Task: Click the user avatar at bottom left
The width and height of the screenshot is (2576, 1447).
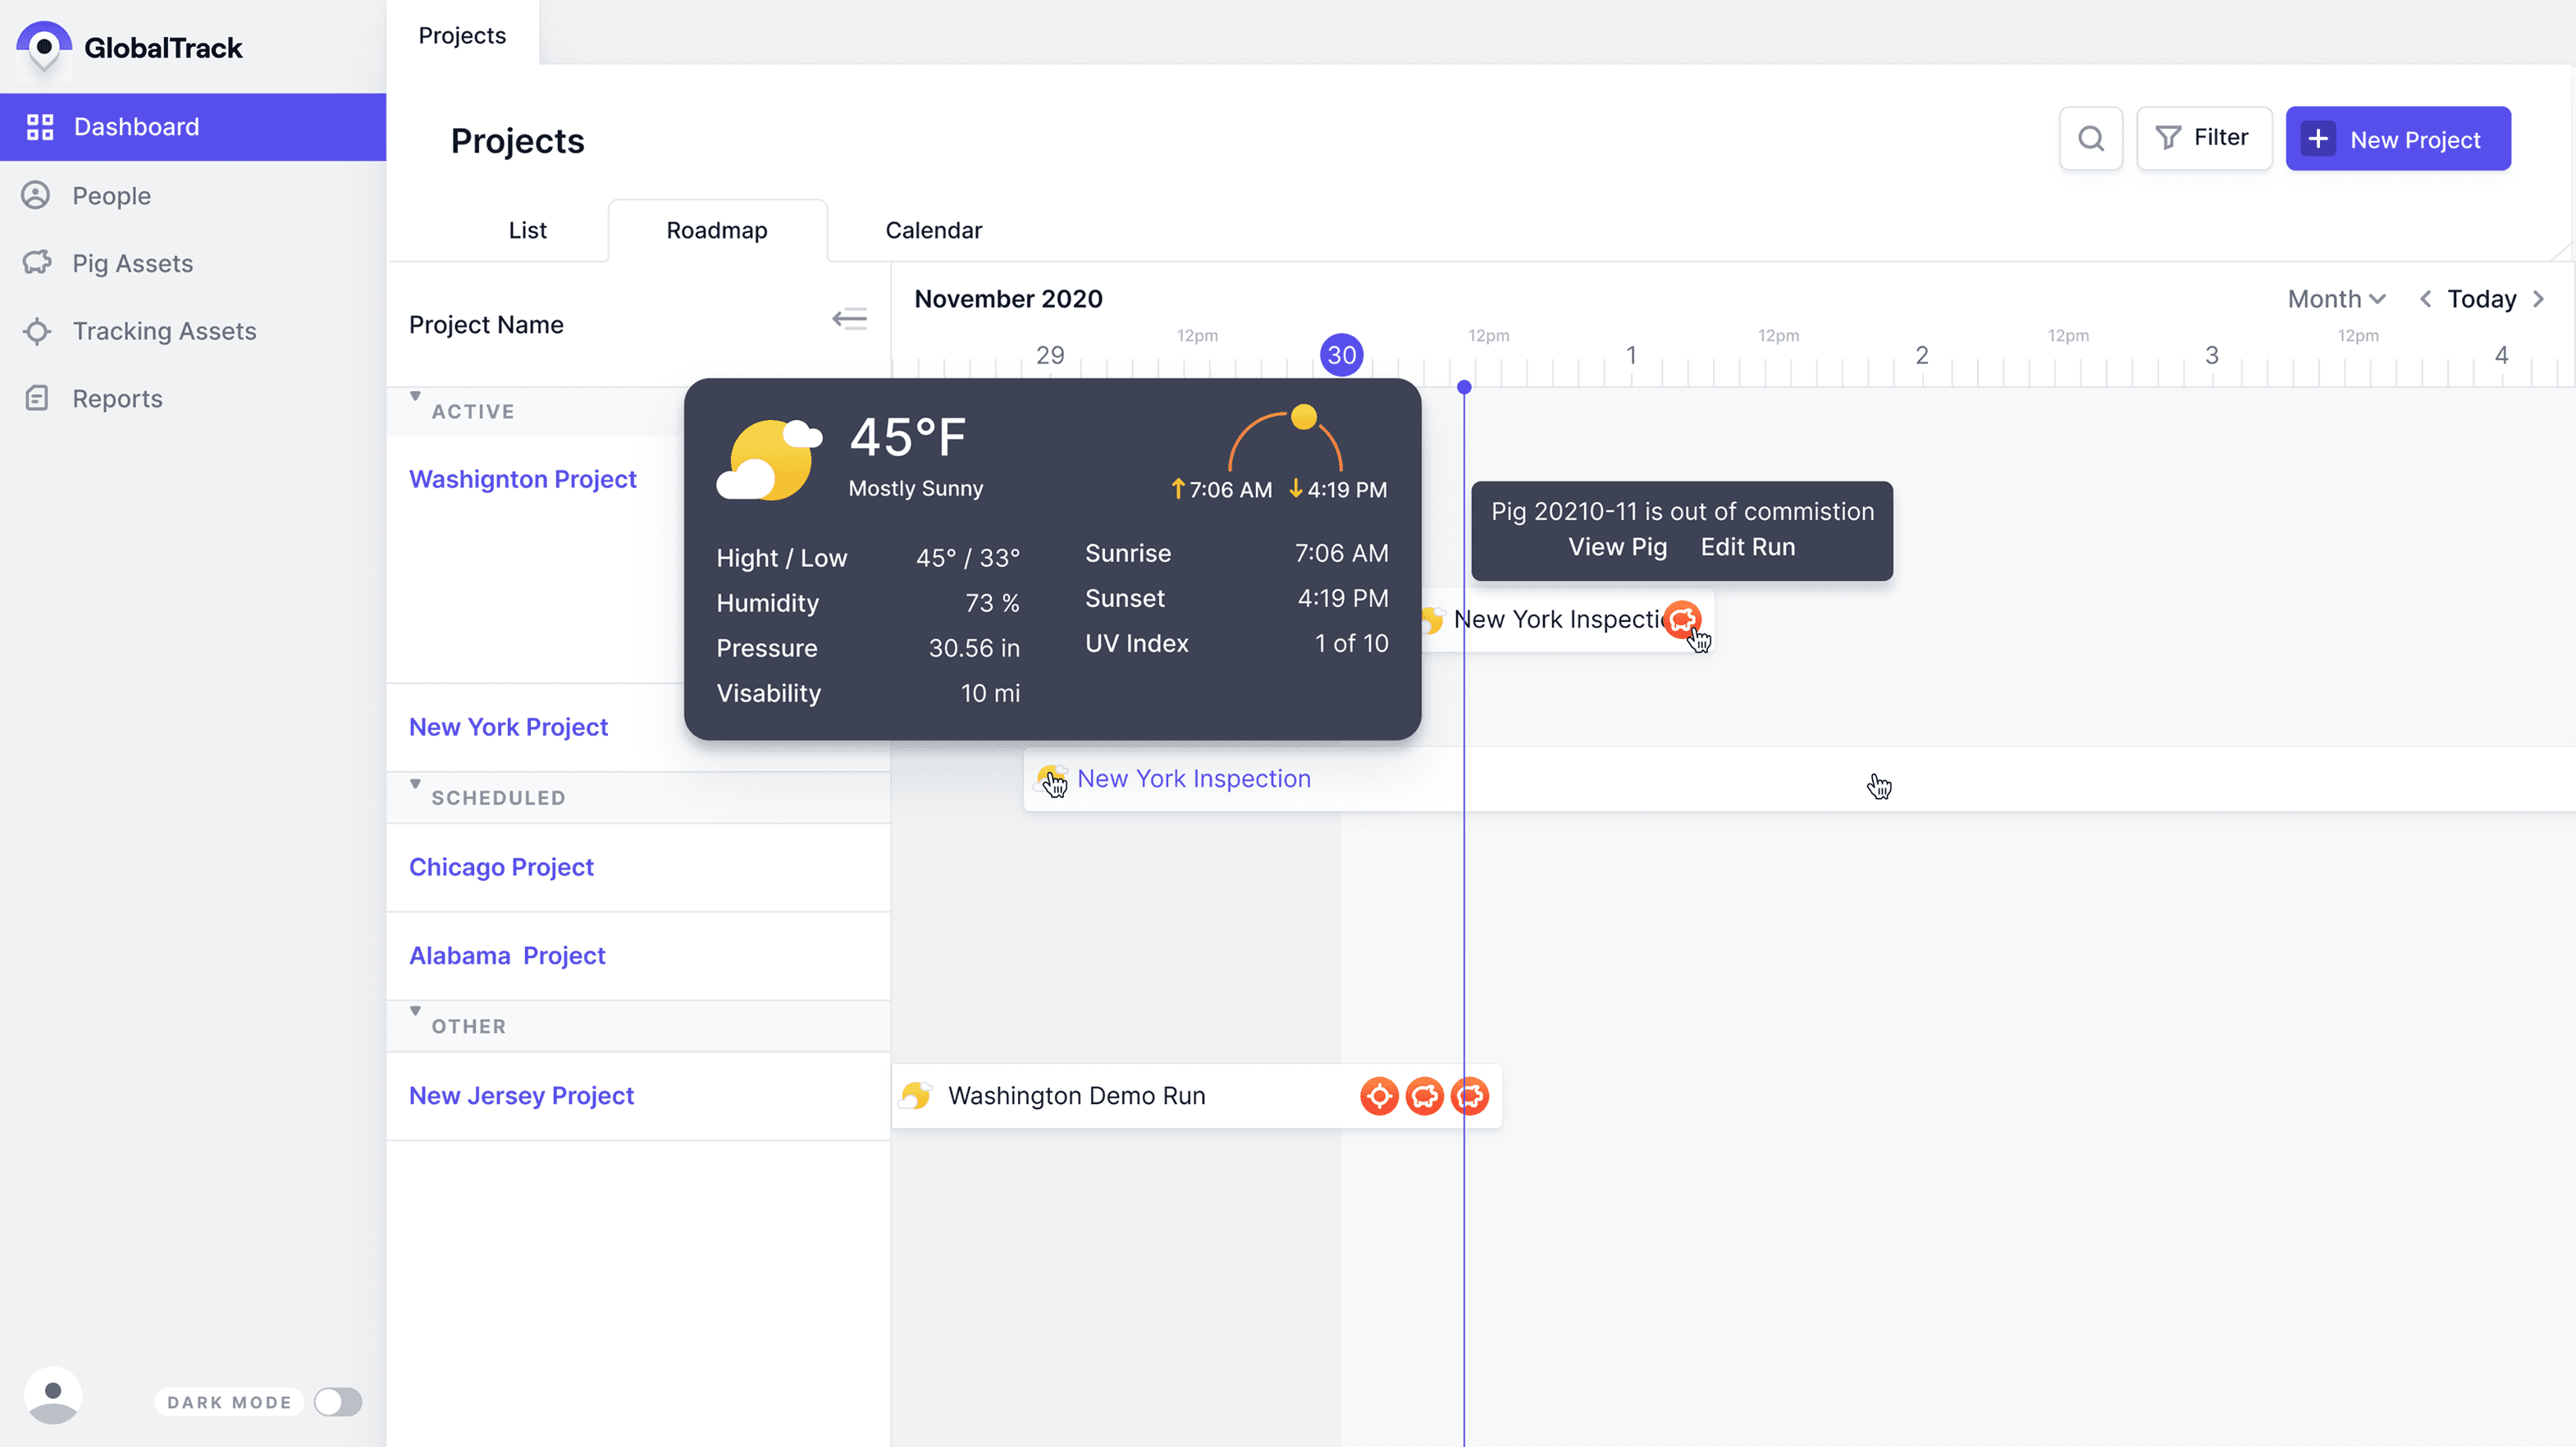Action: pos(53,1396)
